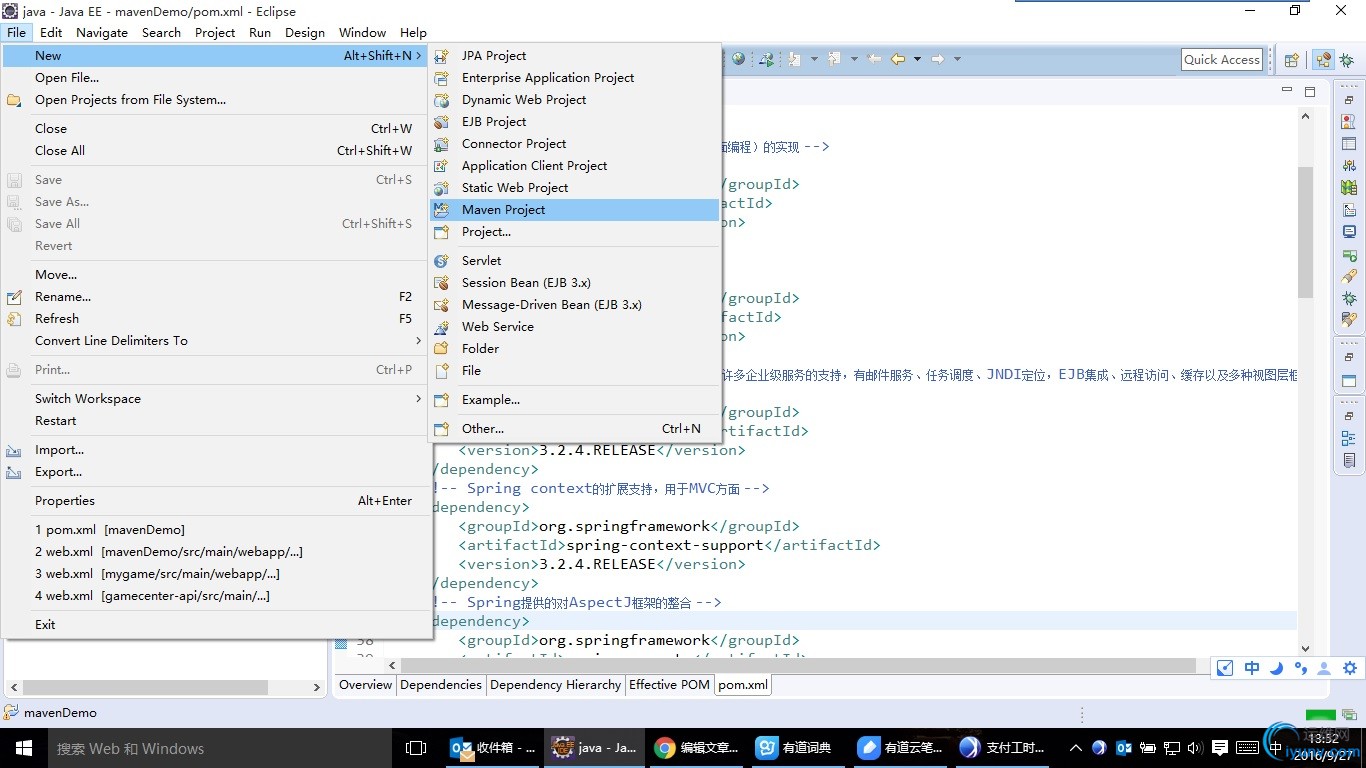Click Open Projects from File System...
The width and height of the screenshot is (1366, 768).
[x=216, y=99]
